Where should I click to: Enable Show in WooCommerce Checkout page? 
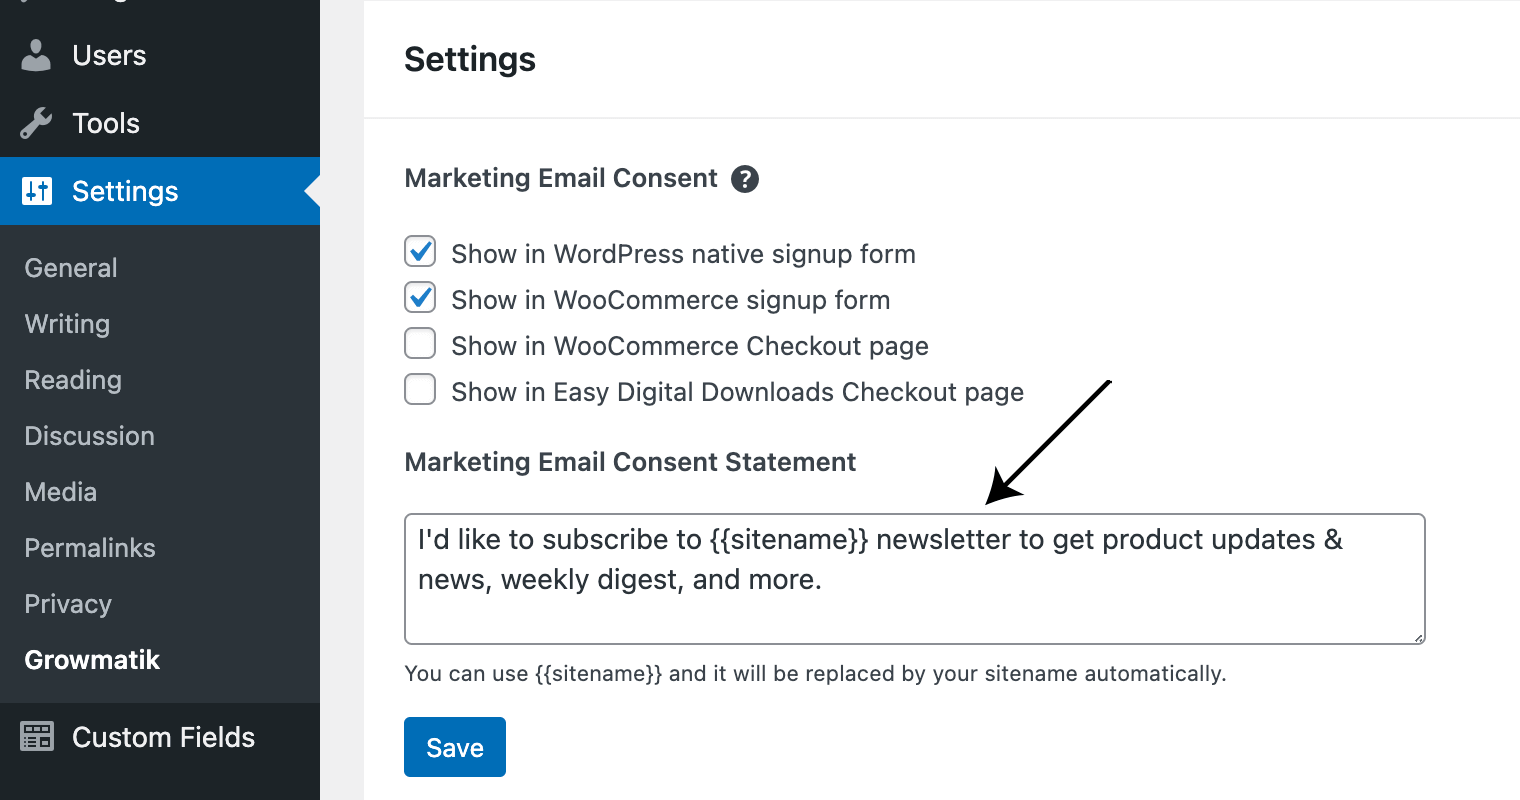pyautogui.click(x=420, y=344)
